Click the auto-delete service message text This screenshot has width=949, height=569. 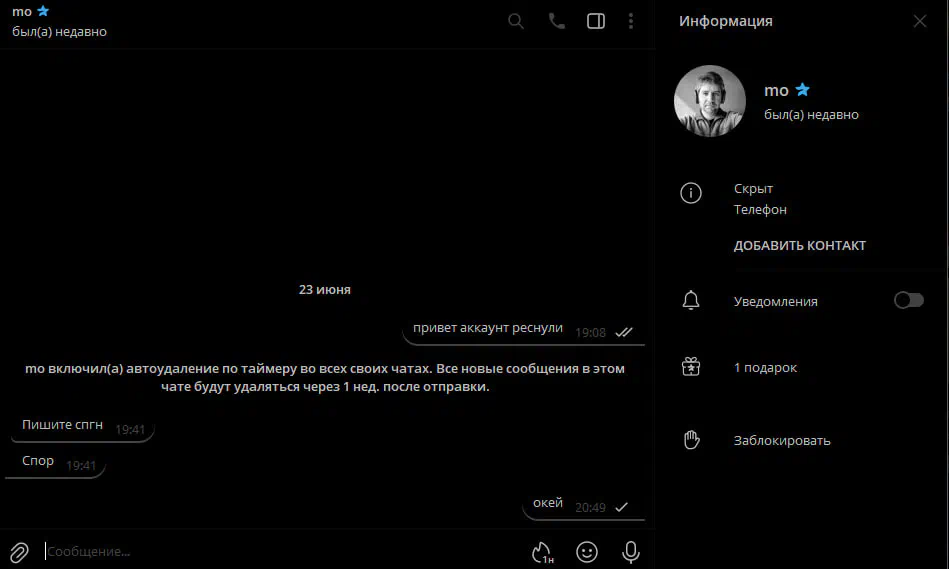pos(325,377)
